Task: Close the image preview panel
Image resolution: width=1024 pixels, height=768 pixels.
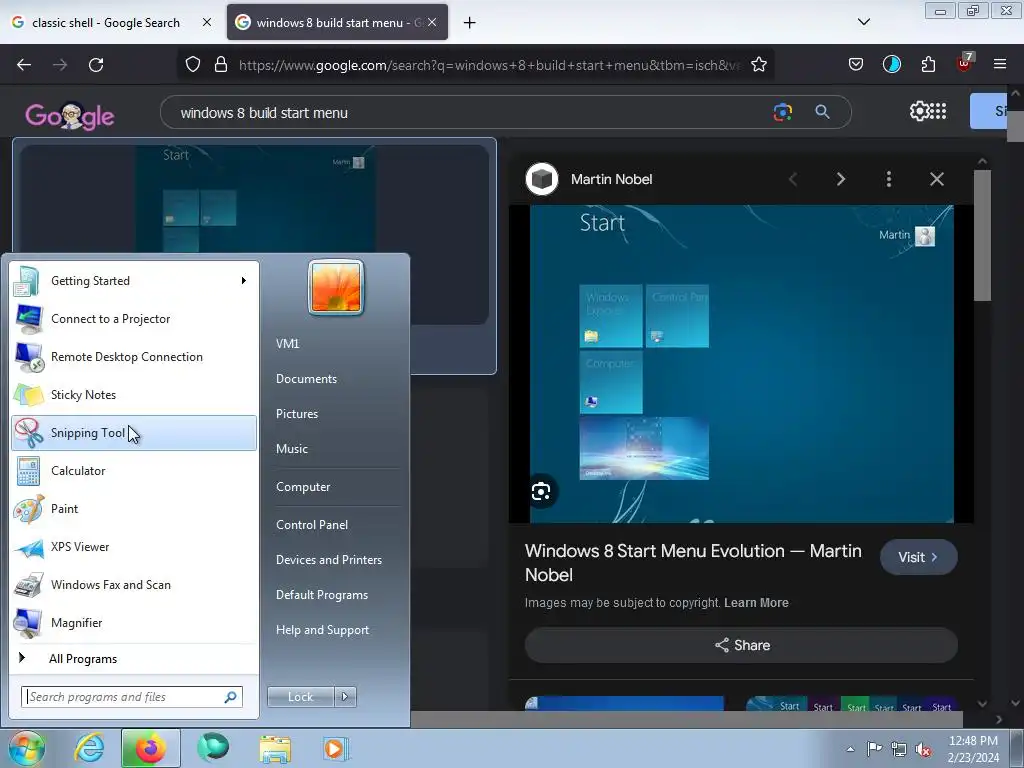Action: (x=937, y=179)
